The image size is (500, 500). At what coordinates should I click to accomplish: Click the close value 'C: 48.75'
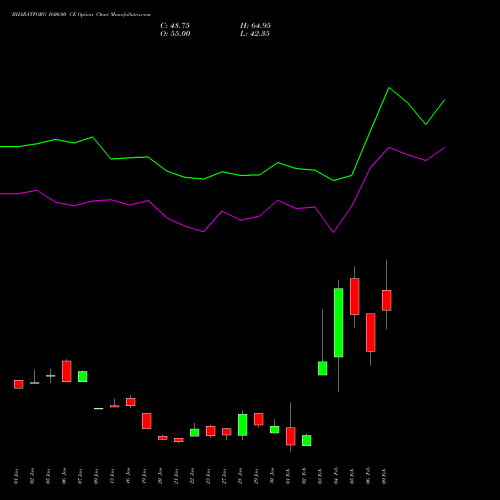click(175, 26)
